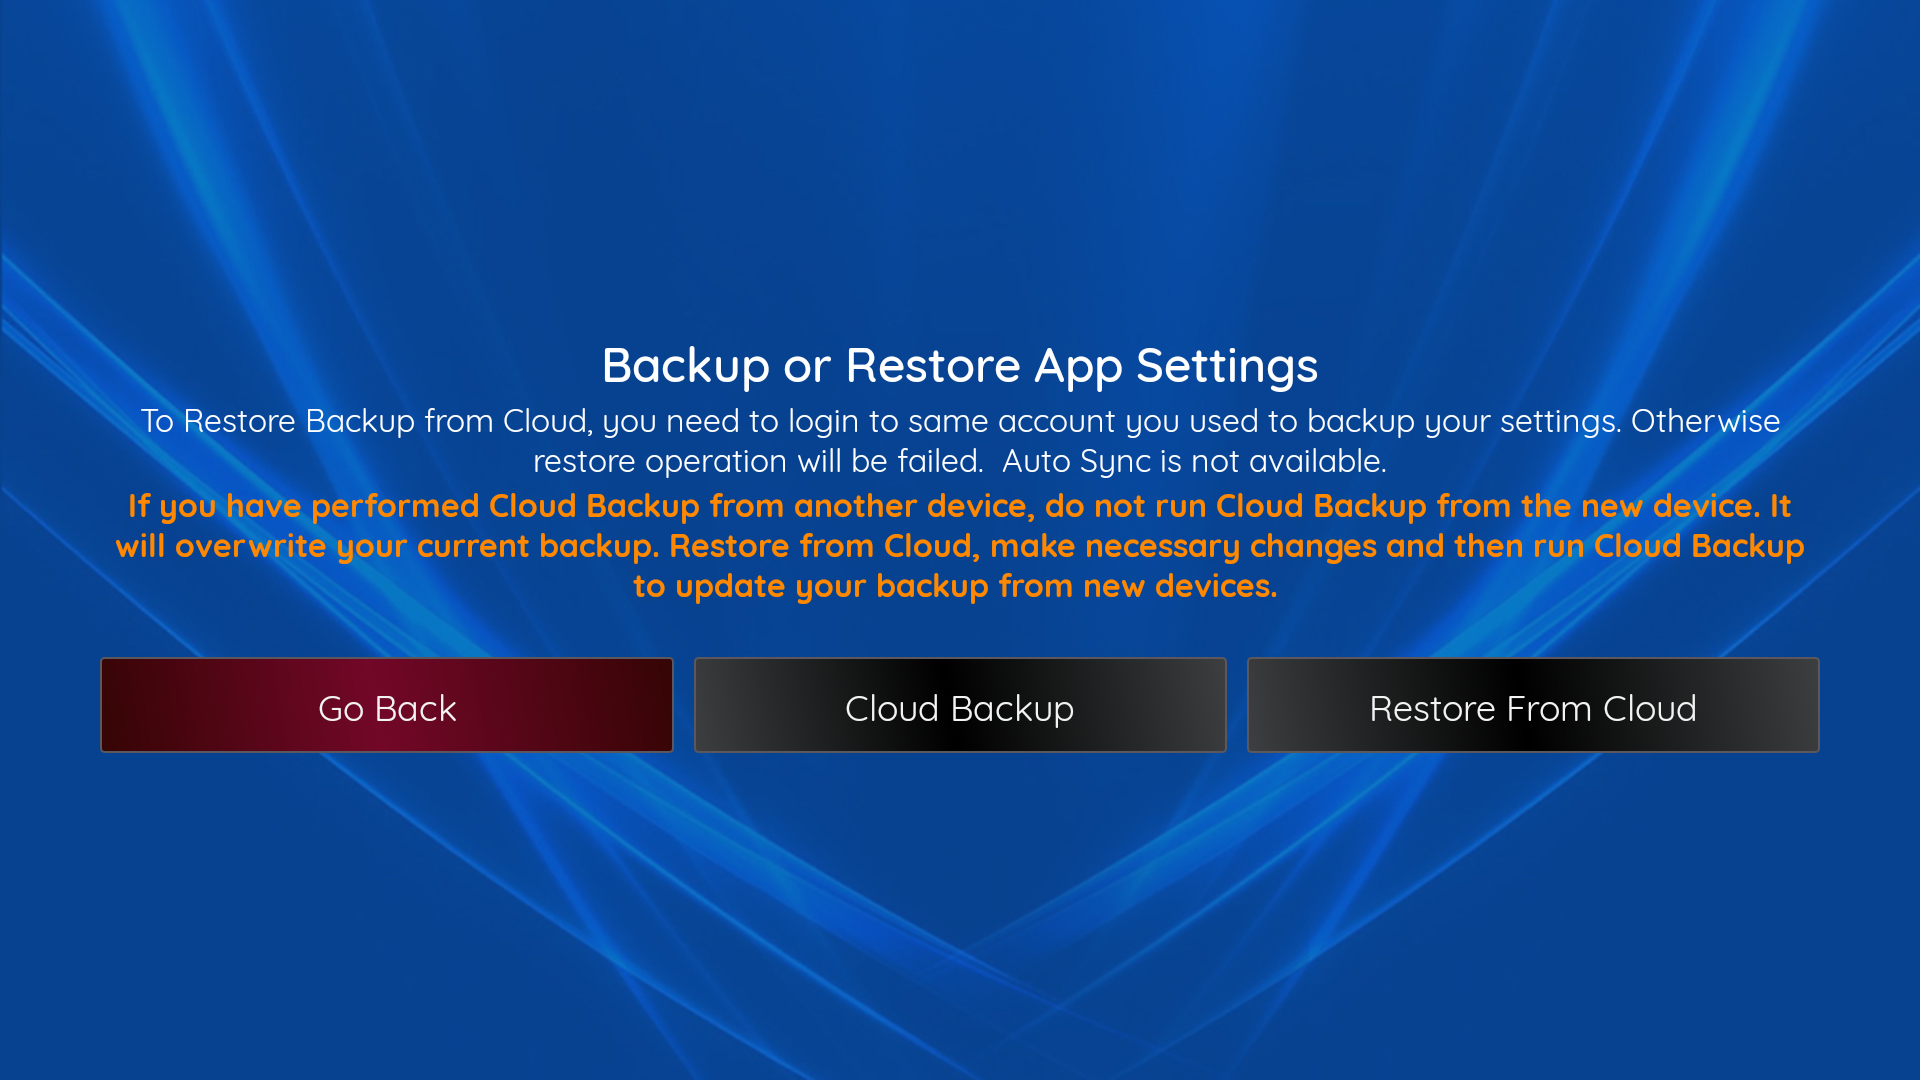Click the 'Restore From Cloud' button label
Image resolution: width=1920 pixels, height=1080 pixels.
tap(1532, 709)
